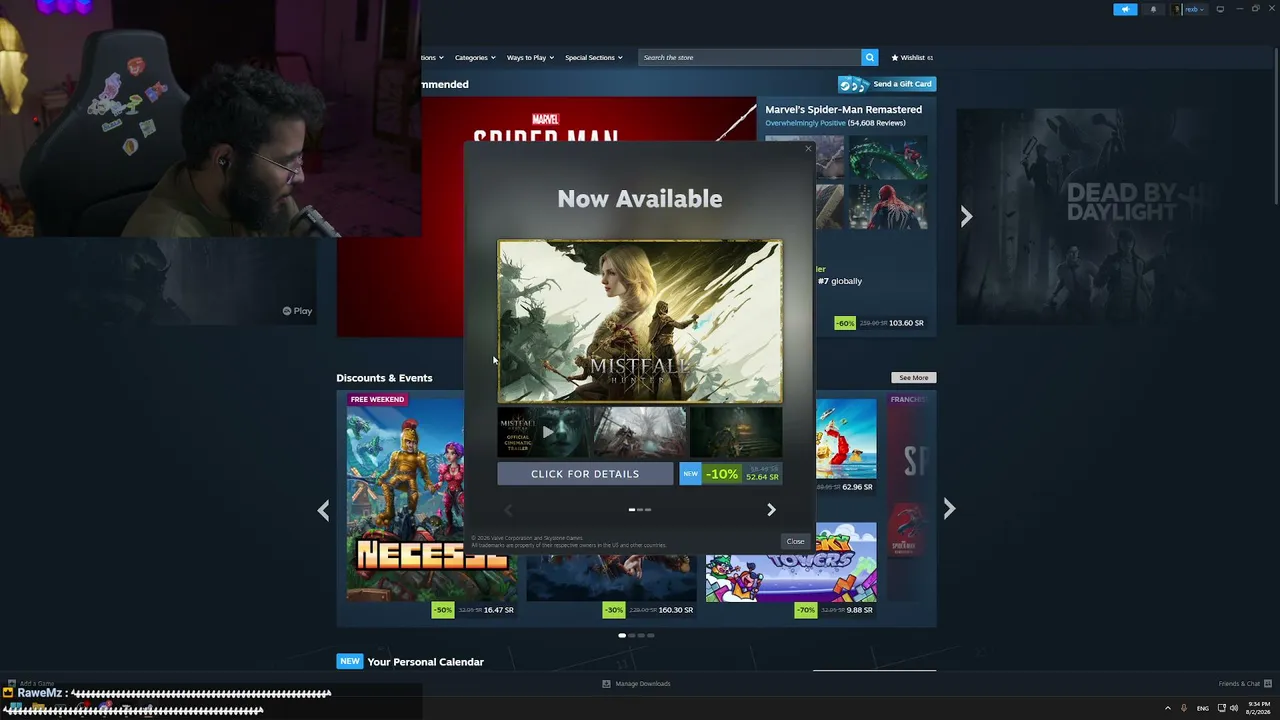
Task: Select the third Mistfall screenshot thumbnail
Action: [736, 432]
